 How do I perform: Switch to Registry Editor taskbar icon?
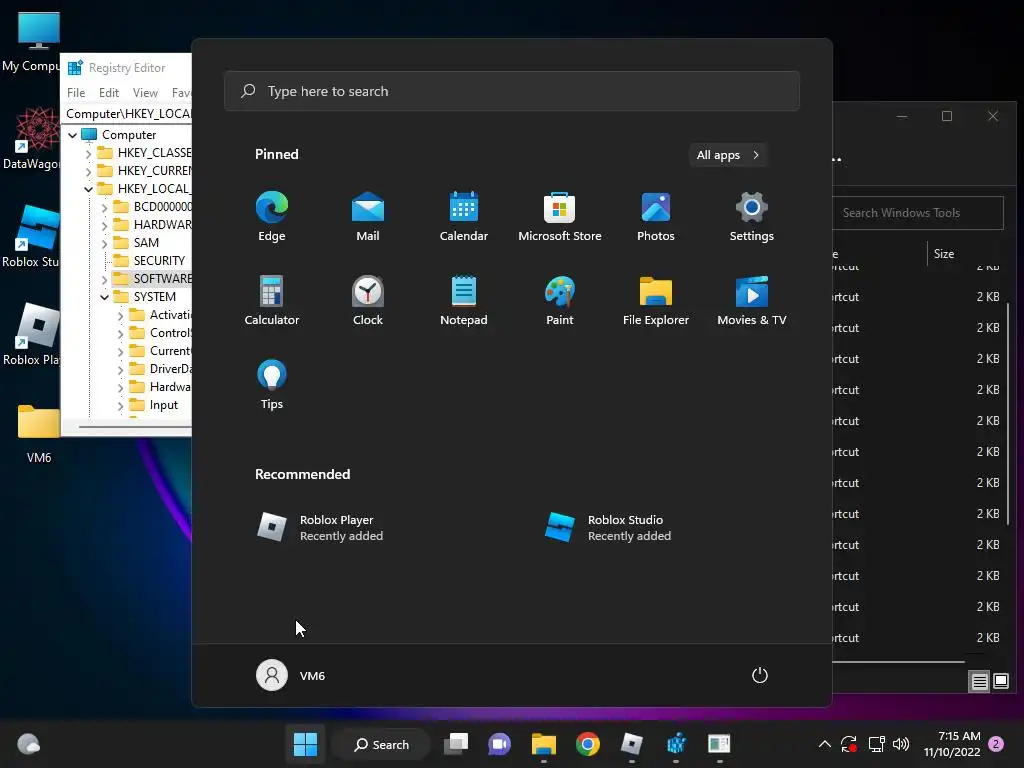[675, 744]
